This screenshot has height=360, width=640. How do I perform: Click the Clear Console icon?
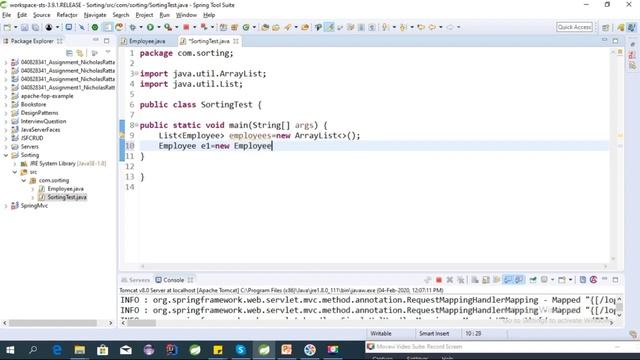tap(475, 280)
